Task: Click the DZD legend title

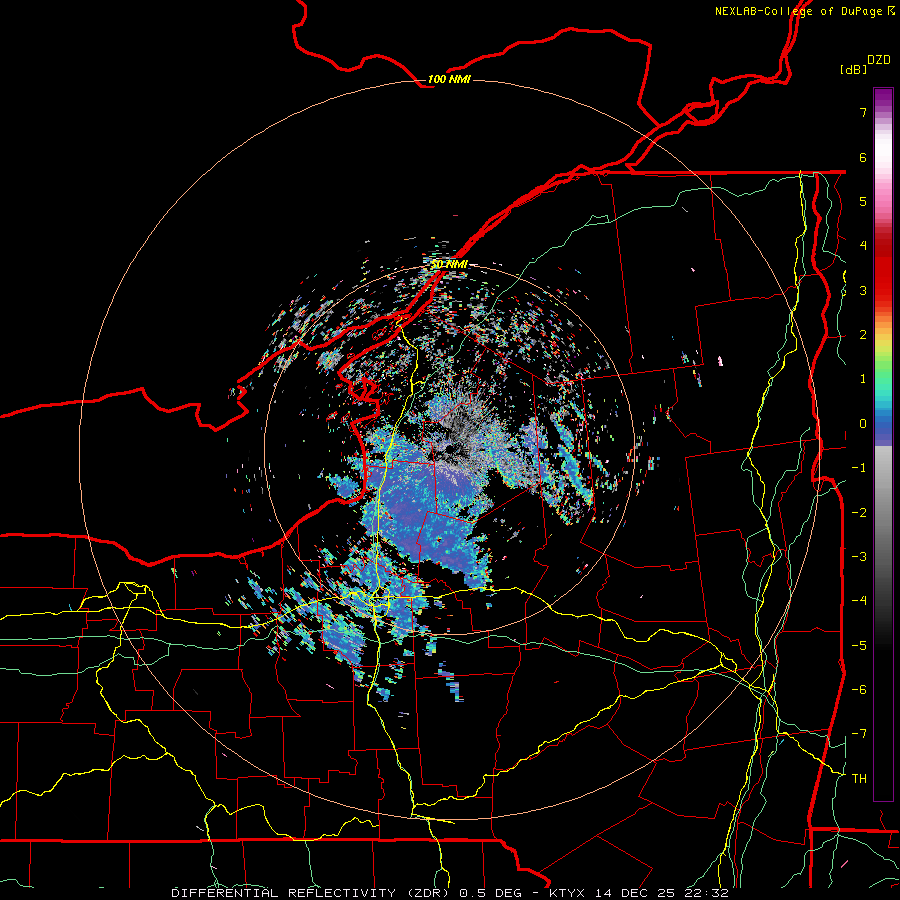Action: (879, 60)
